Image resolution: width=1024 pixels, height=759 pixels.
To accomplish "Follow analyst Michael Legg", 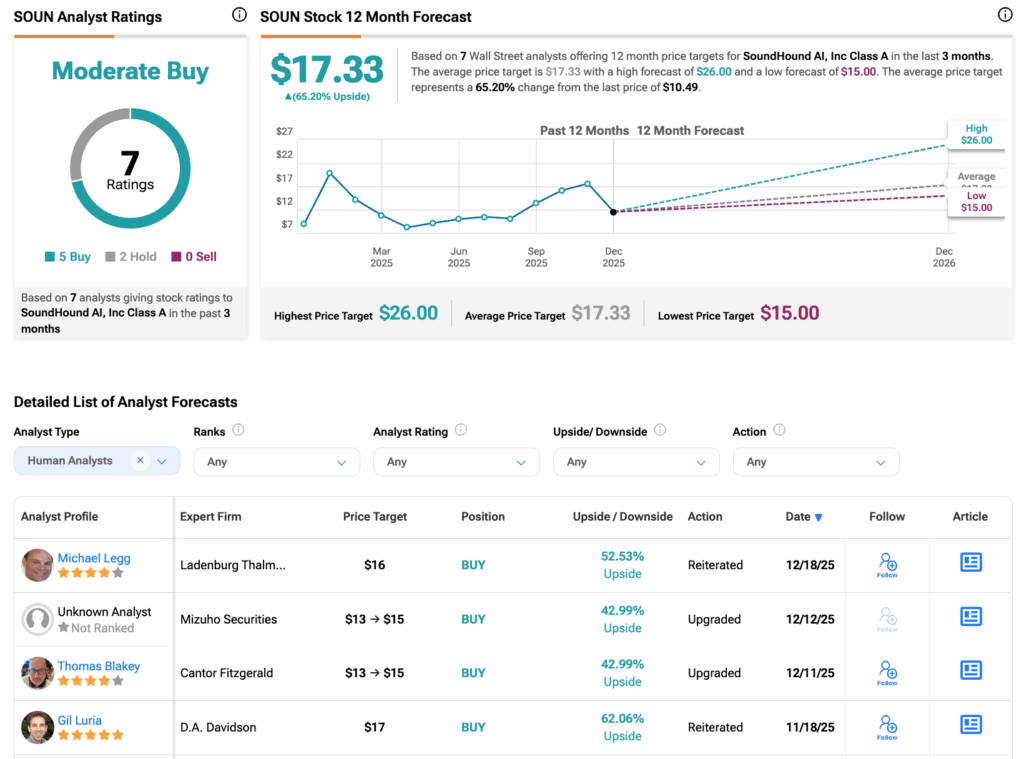I will [x=887, y=565].
